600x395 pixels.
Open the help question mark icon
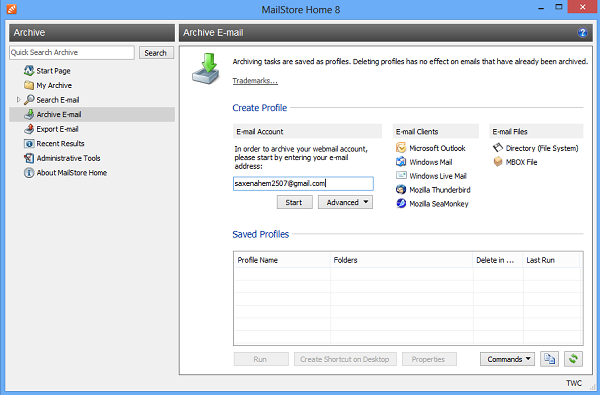click(582, 33)
